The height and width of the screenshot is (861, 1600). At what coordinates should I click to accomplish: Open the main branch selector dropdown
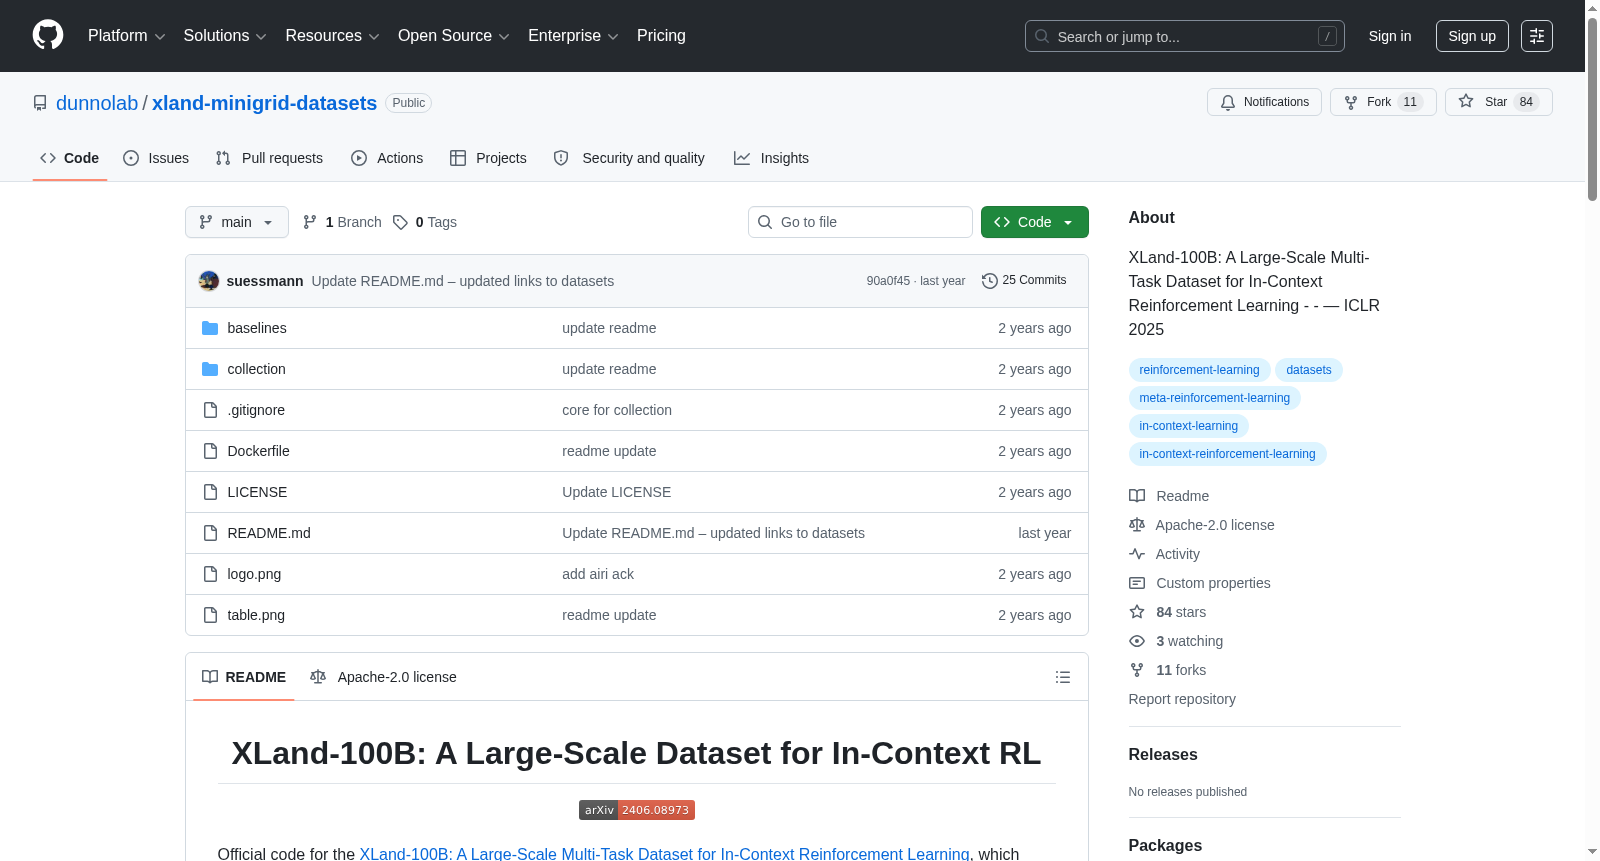[x=237, y=222]
